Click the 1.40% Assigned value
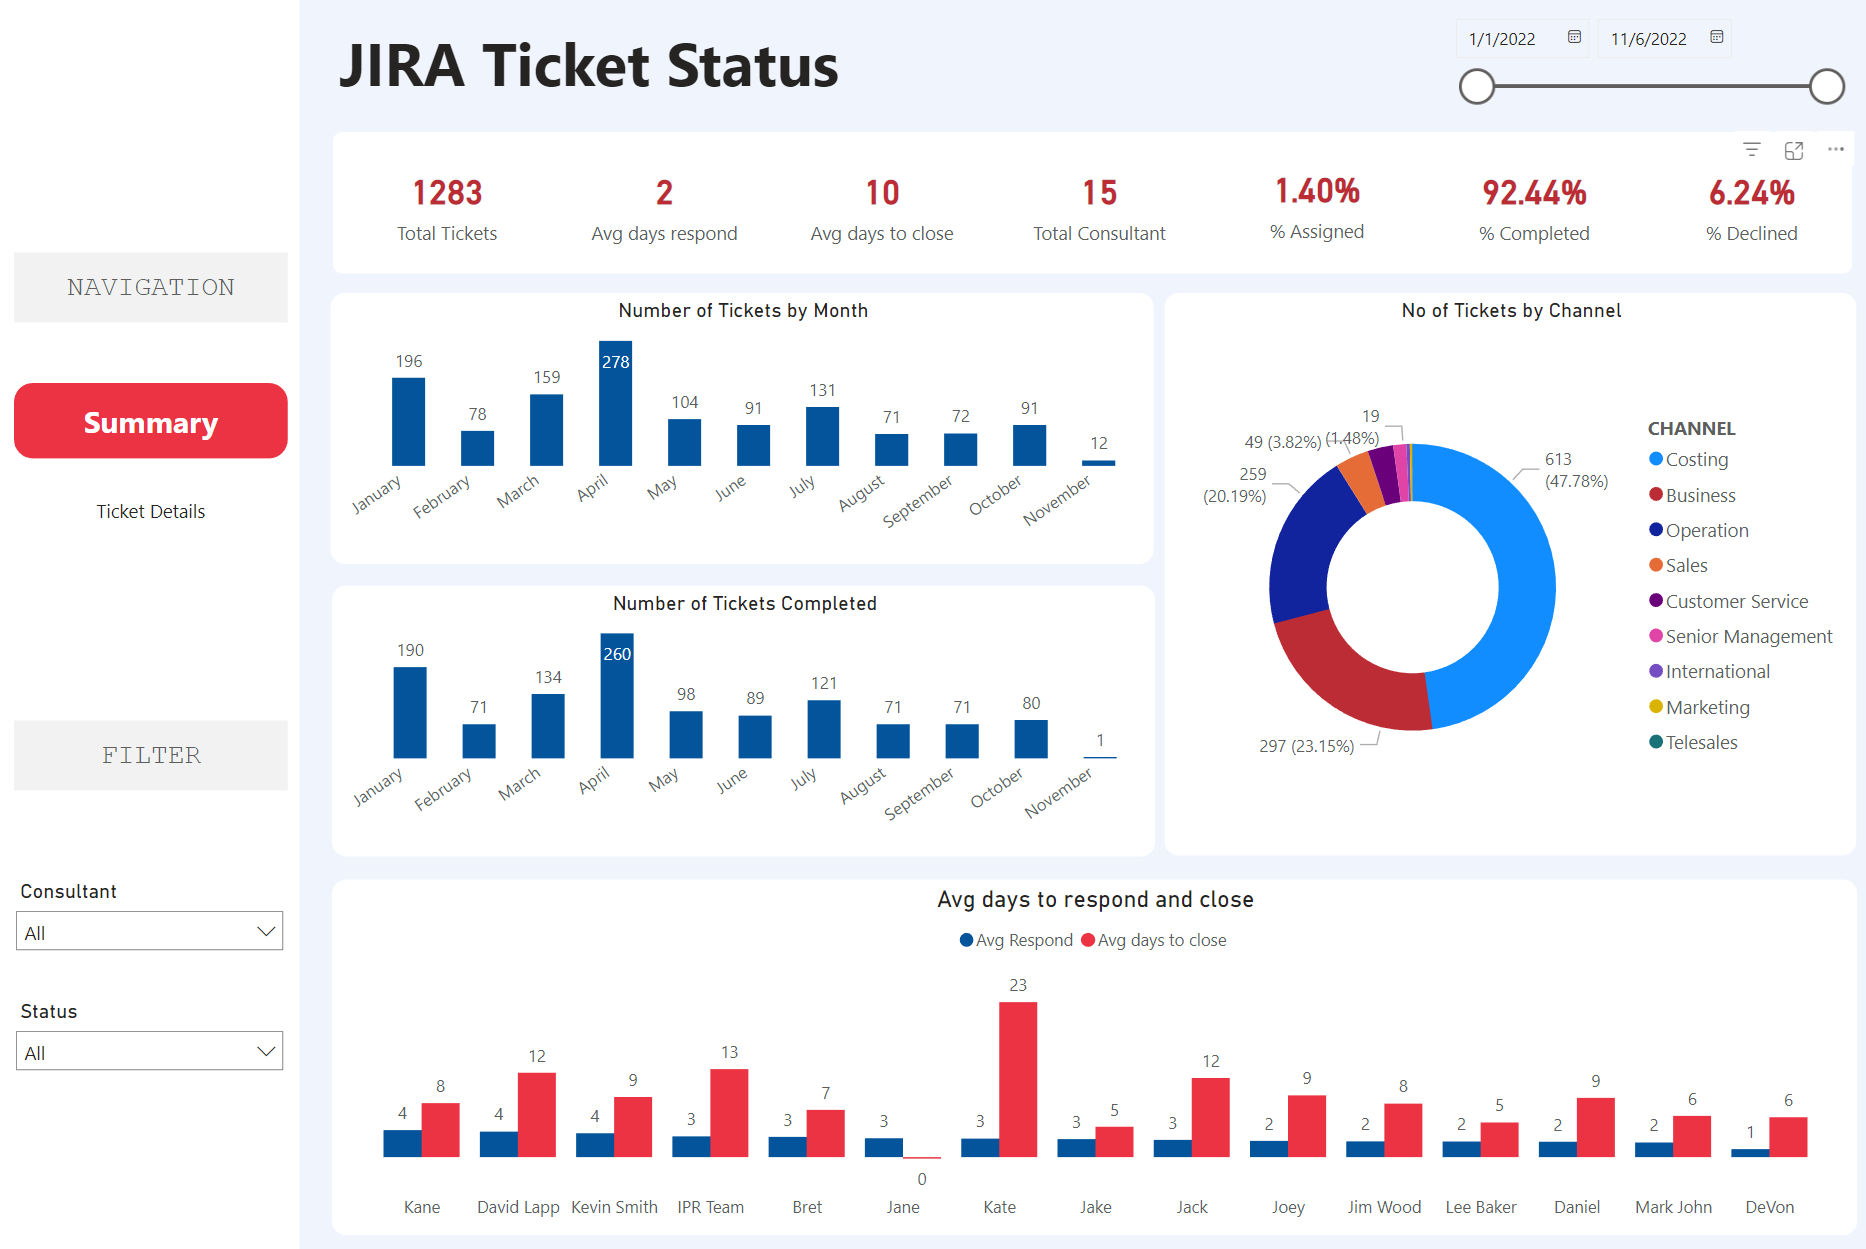The width and height of the screenshot is (1866, 1249). [x=1317, y=190]
